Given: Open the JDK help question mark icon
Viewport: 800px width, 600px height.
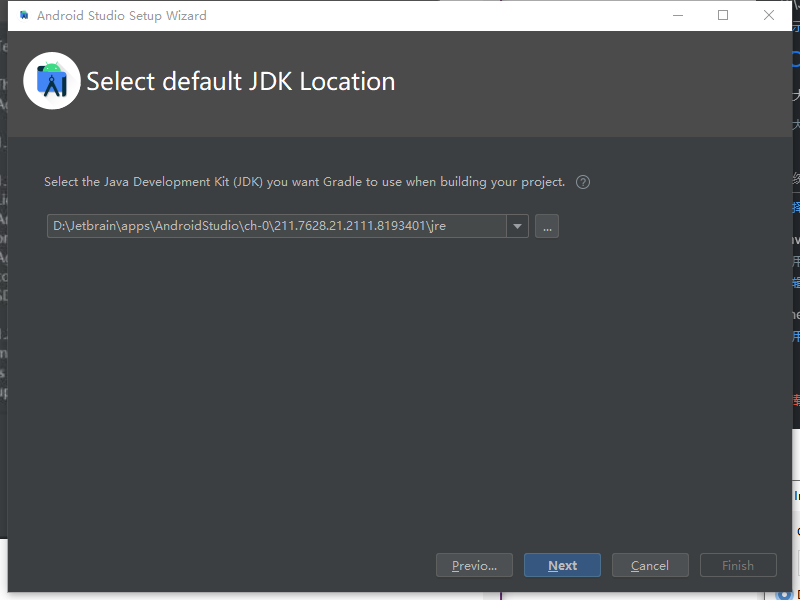Looking at the screenshot, I should pyautogui.click(x=583, y=182).
